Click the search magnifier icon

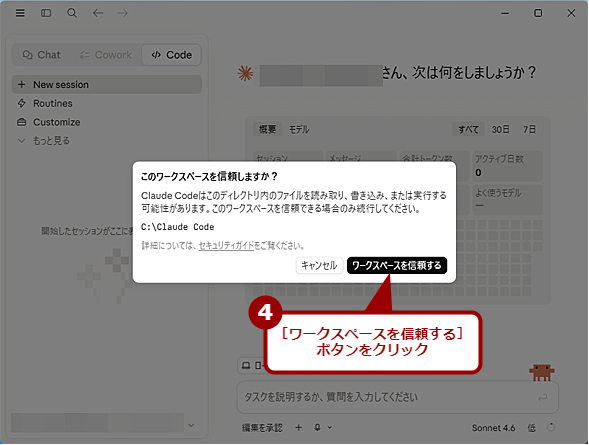coord(72,13)
